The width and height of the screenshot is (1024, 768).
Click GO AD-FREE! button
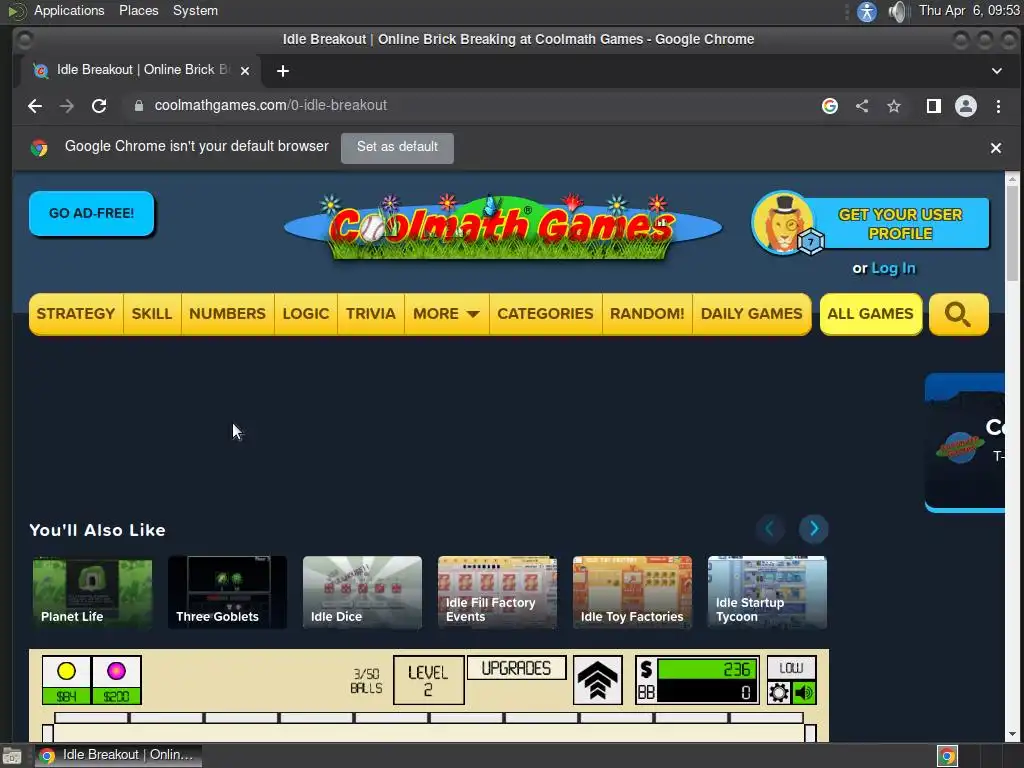(91, 214)
